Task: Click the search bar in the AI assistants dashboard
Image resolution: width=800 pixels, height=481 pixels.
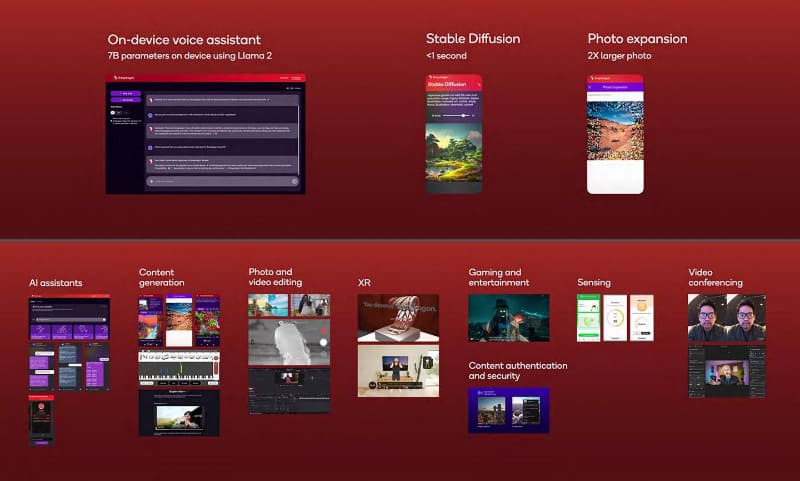Action: pos(69,319)
